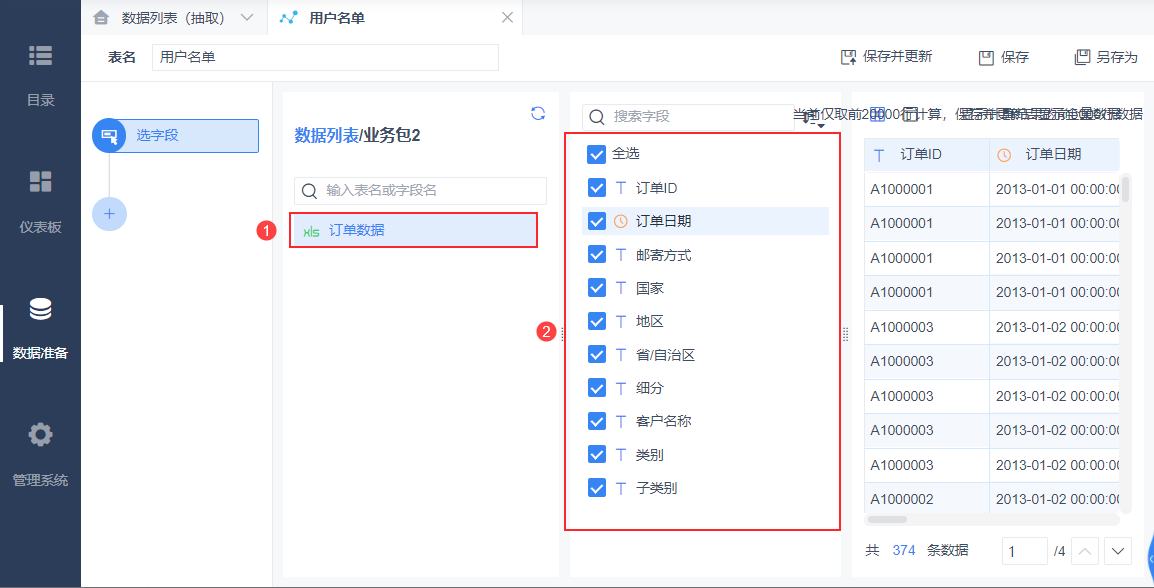1154x588 pixels.
Task: Open 管理系统 settings gear icon
Action: tap(40, 436)
